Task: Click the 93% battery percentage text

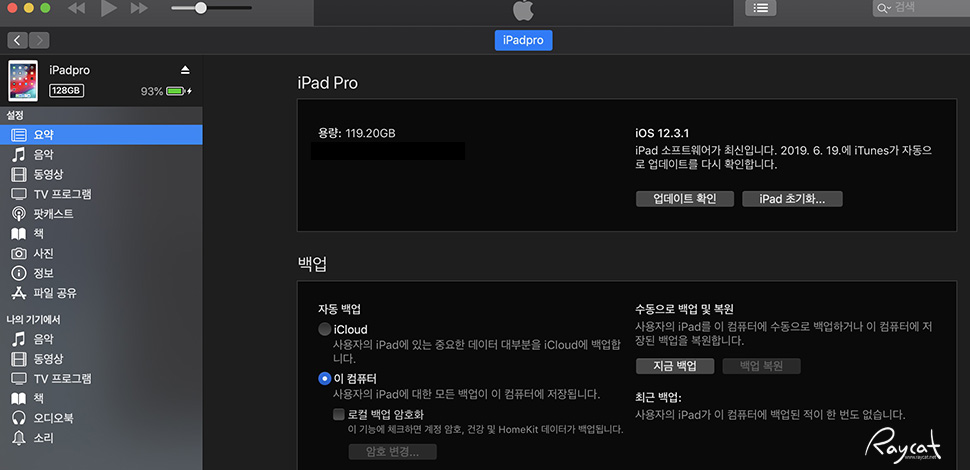Action: 152,91
